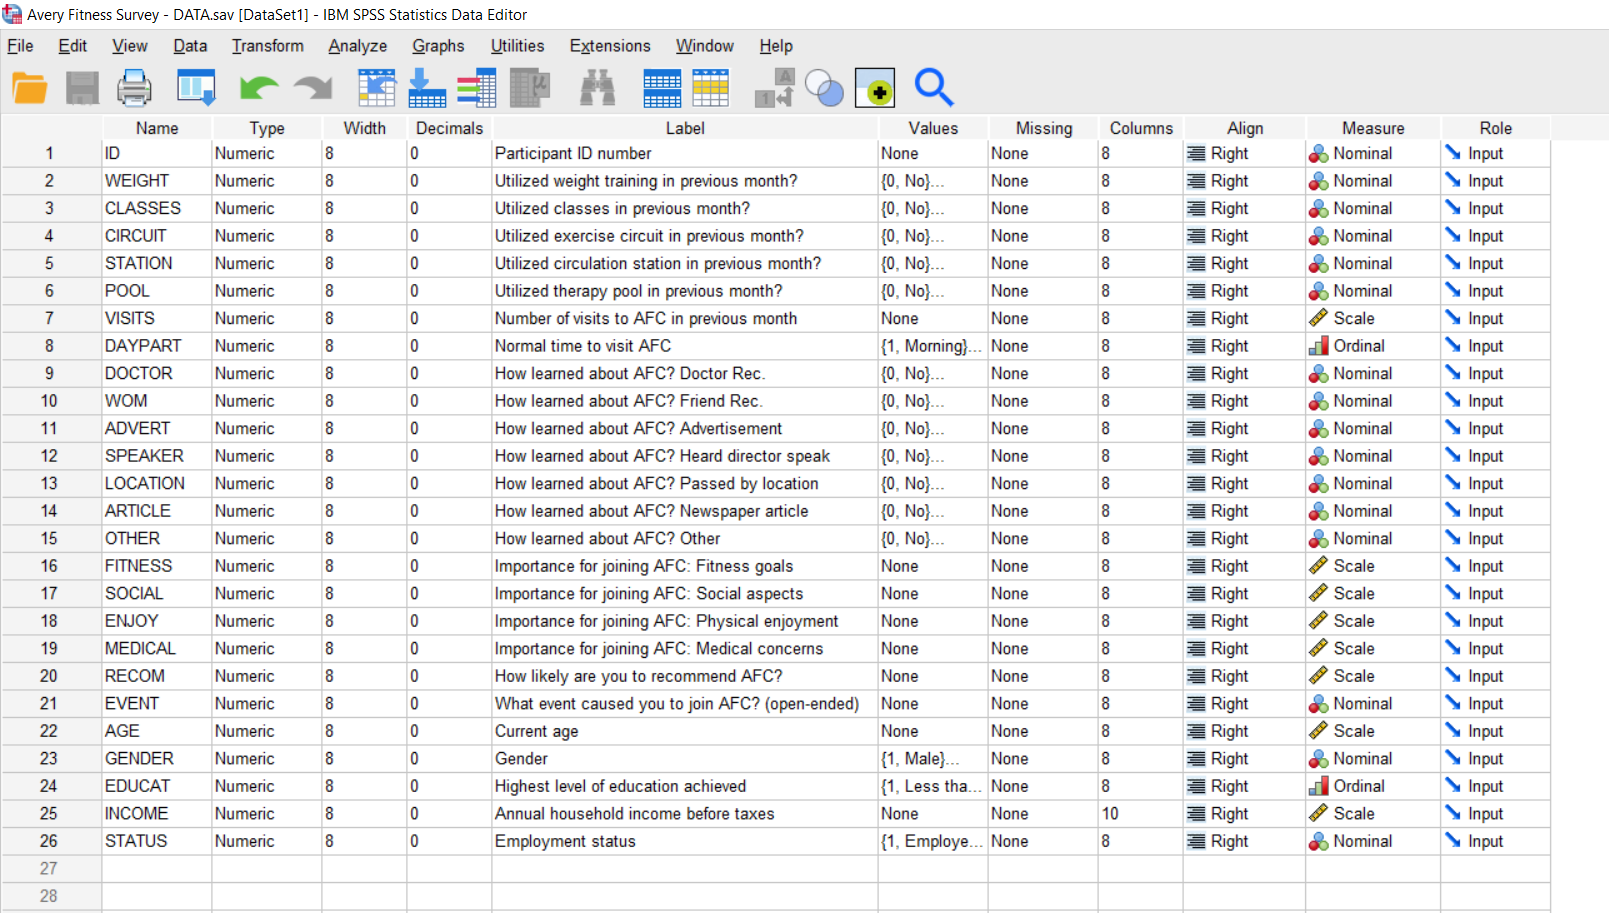Click the green Undo arrow icon
Screen dimensions: 1609x913
tap(259, 89)
